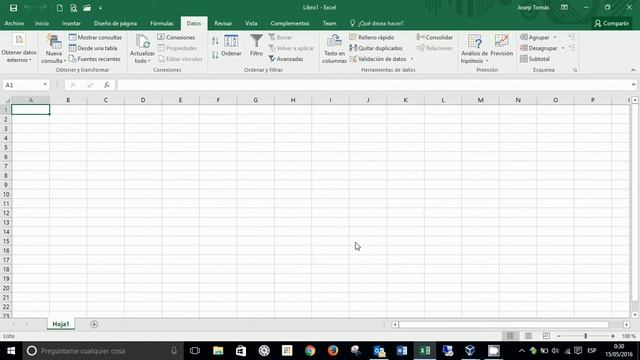Switch to Revisar tab
Viewport: 640px width, 360px height.
pyautogui.click(x=223, y=23)
